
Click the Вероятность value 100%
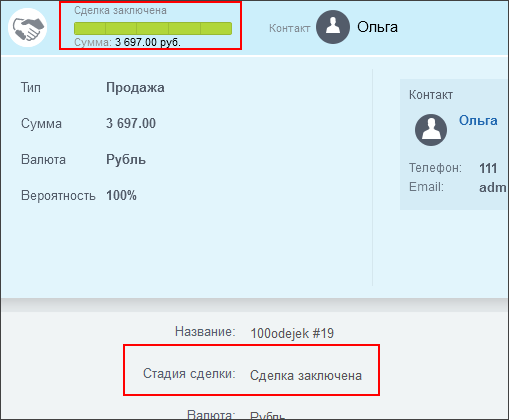[x=121, y=195]
